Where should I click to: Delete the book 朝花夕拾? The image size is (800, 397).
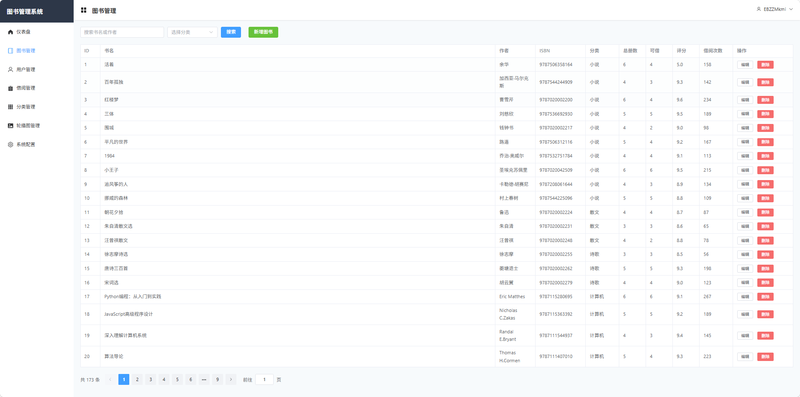tap(765, 212)
